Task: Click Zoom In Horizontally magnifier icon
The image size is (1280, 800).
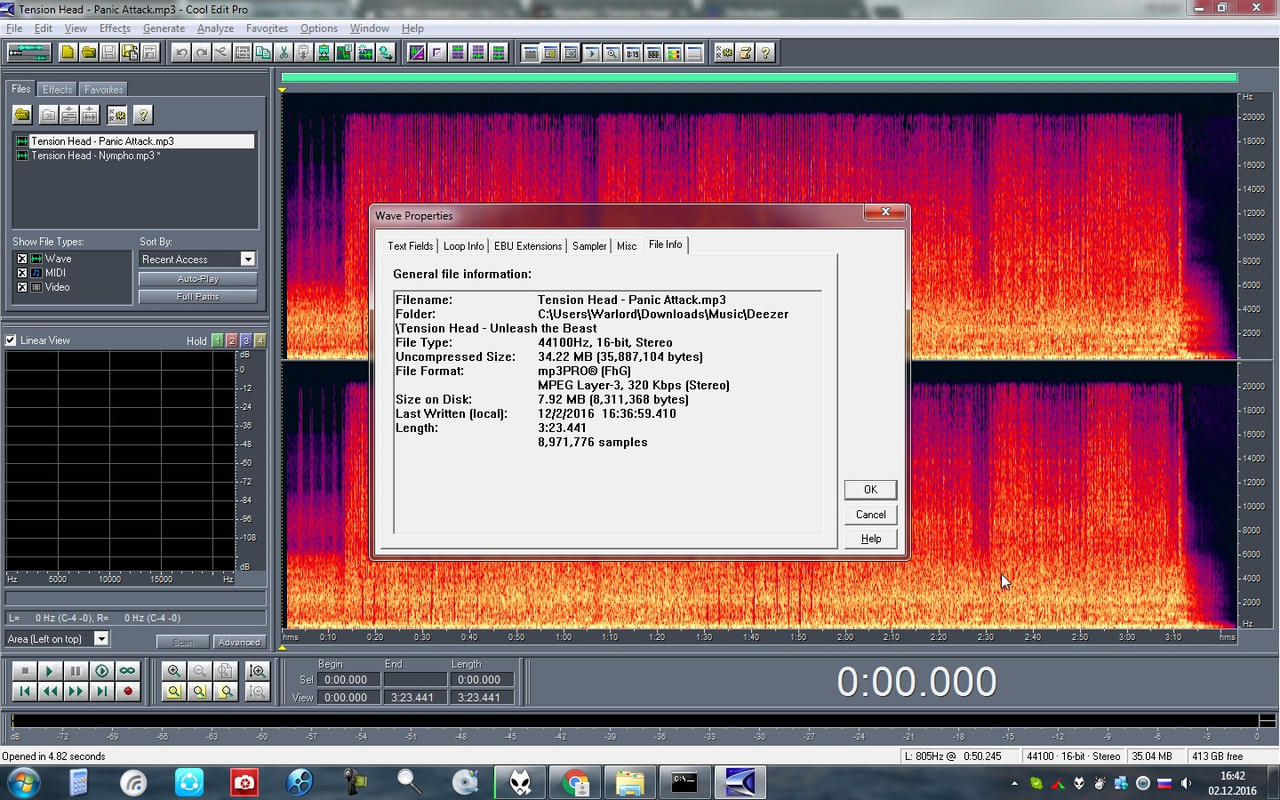Action: pyautogui.click(x=174, y=671)
